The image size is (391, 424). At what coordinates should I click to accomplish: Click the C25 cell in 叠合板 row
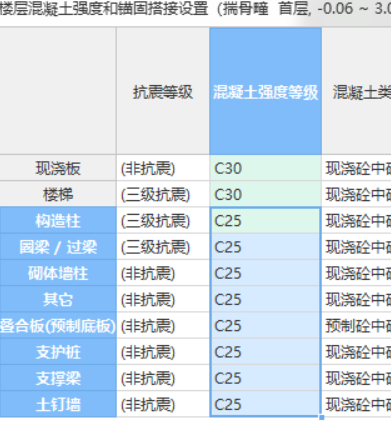click(x=265, y=326)
